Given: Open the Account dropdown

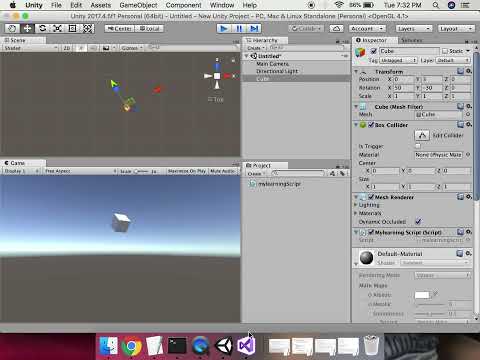Looking at the screenshot, I should (x=367, y=29).
